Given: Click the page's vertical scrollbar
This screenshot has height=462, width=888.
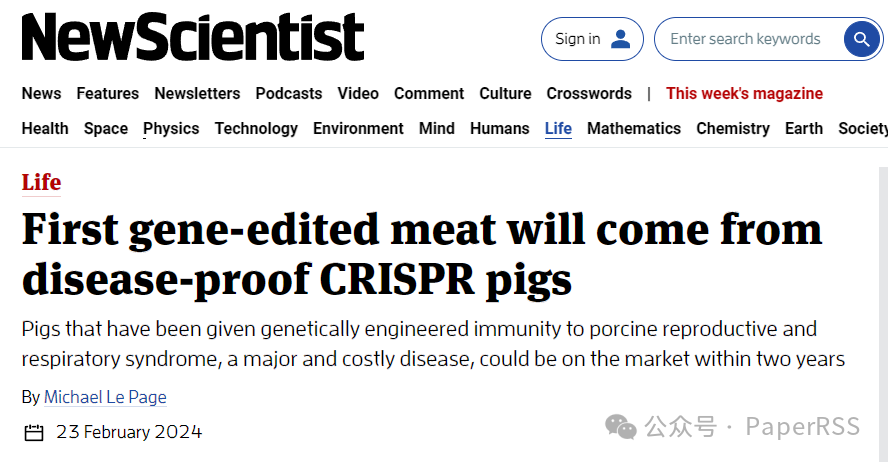Looking at the screenshot, I should click(883, 314).
